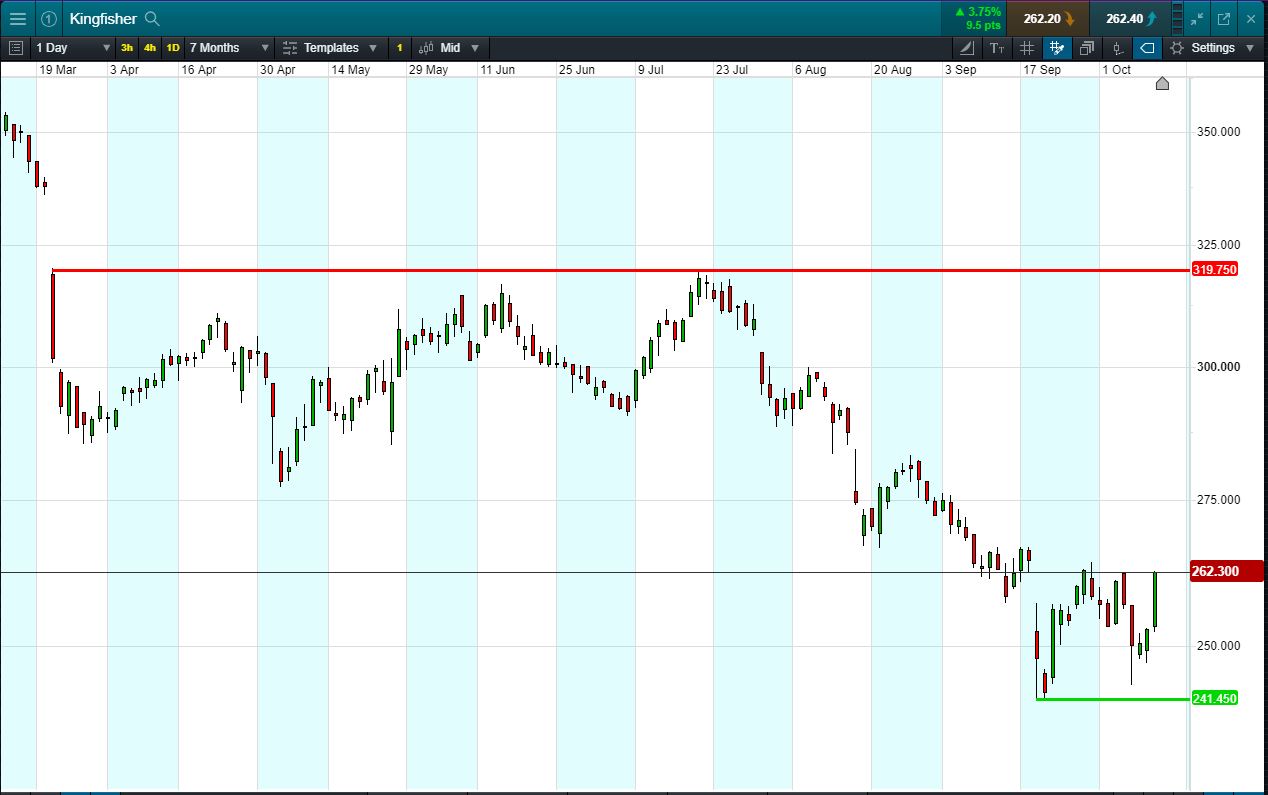The width and height of the screenshot is (1268, 795).
Task: Click the candle order placement icon
Action: [x=1117, y=47]
